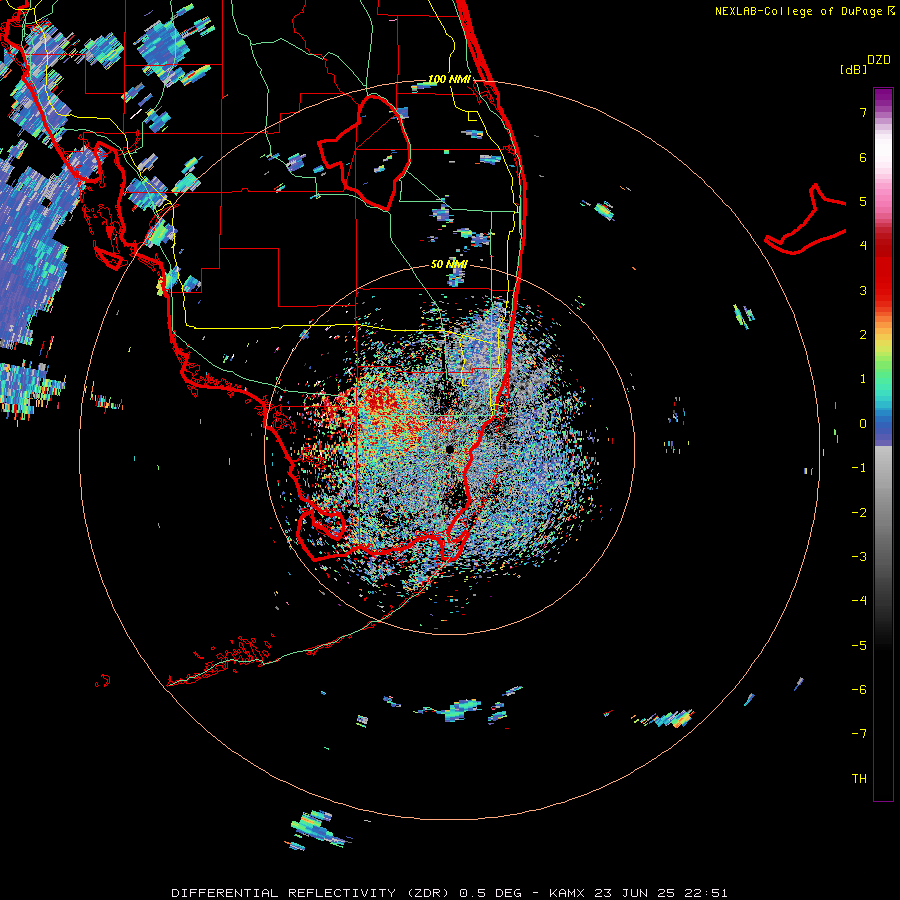This screenshot has height=900, width=900.
Task: Click the KAMX radar site black dot
Action: pos(449,449)
